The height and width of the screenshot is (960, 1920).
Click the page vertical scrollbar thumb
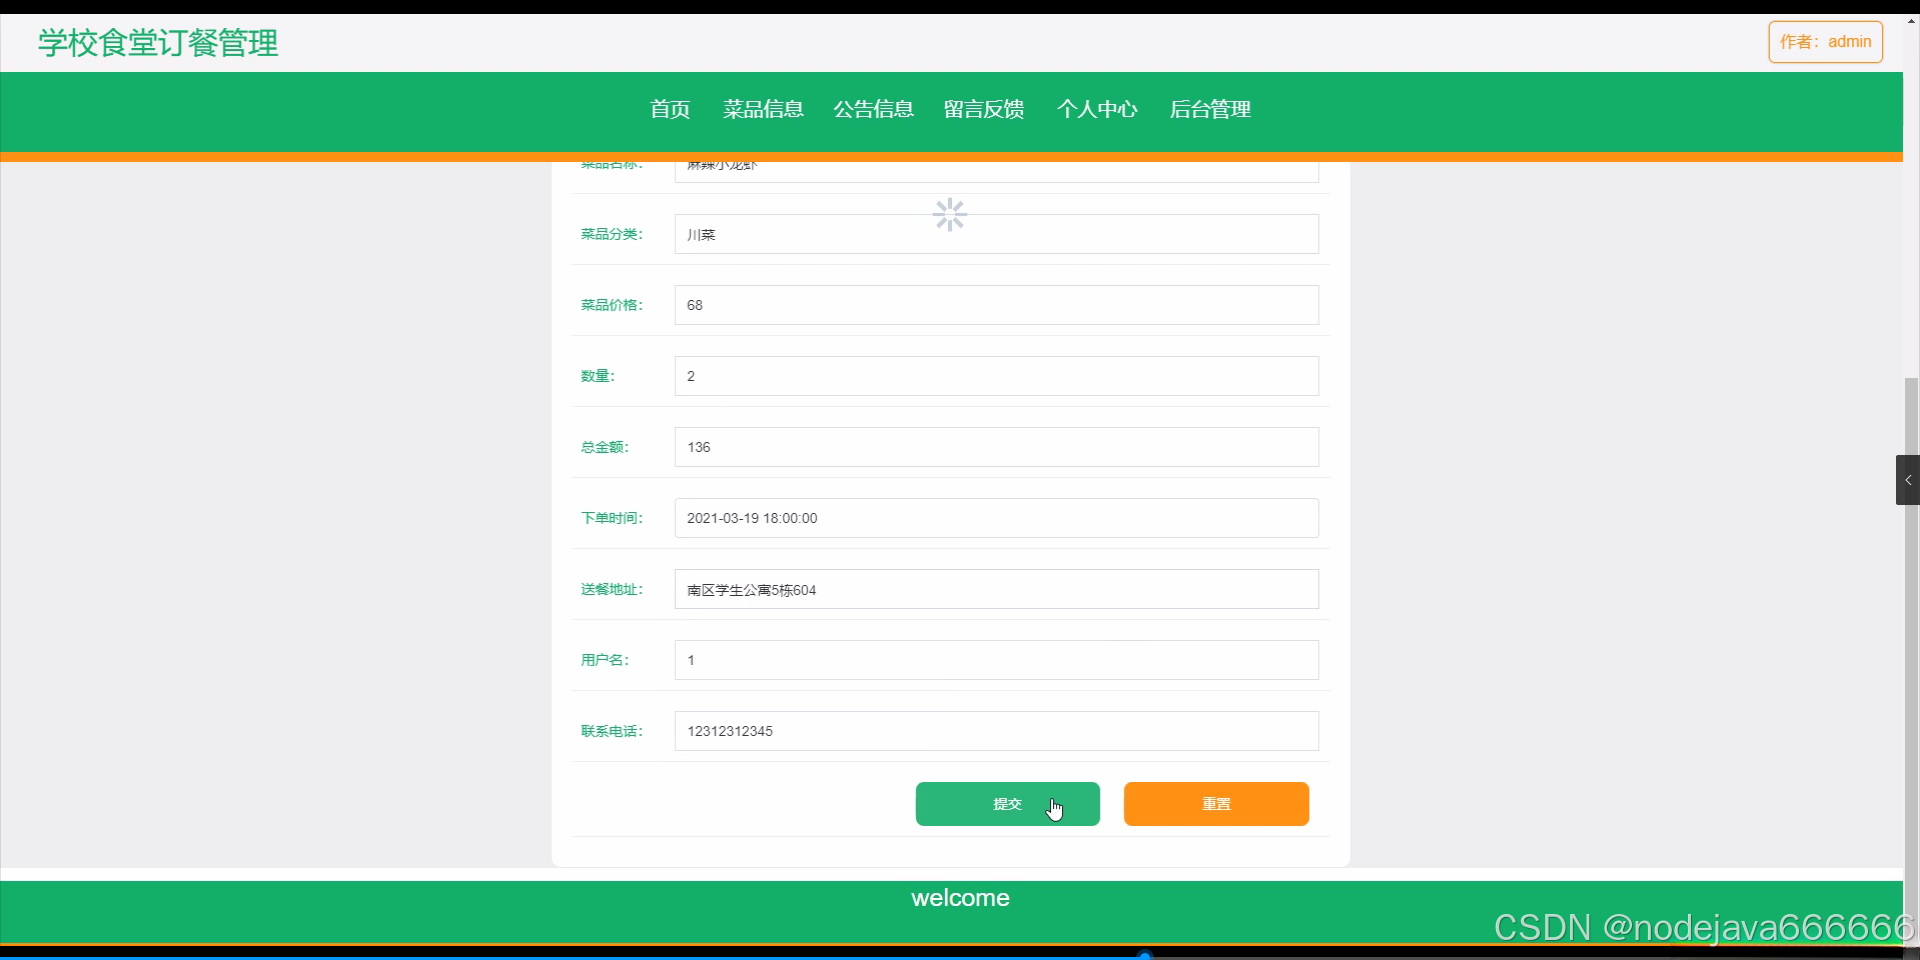coord(1911,660)
